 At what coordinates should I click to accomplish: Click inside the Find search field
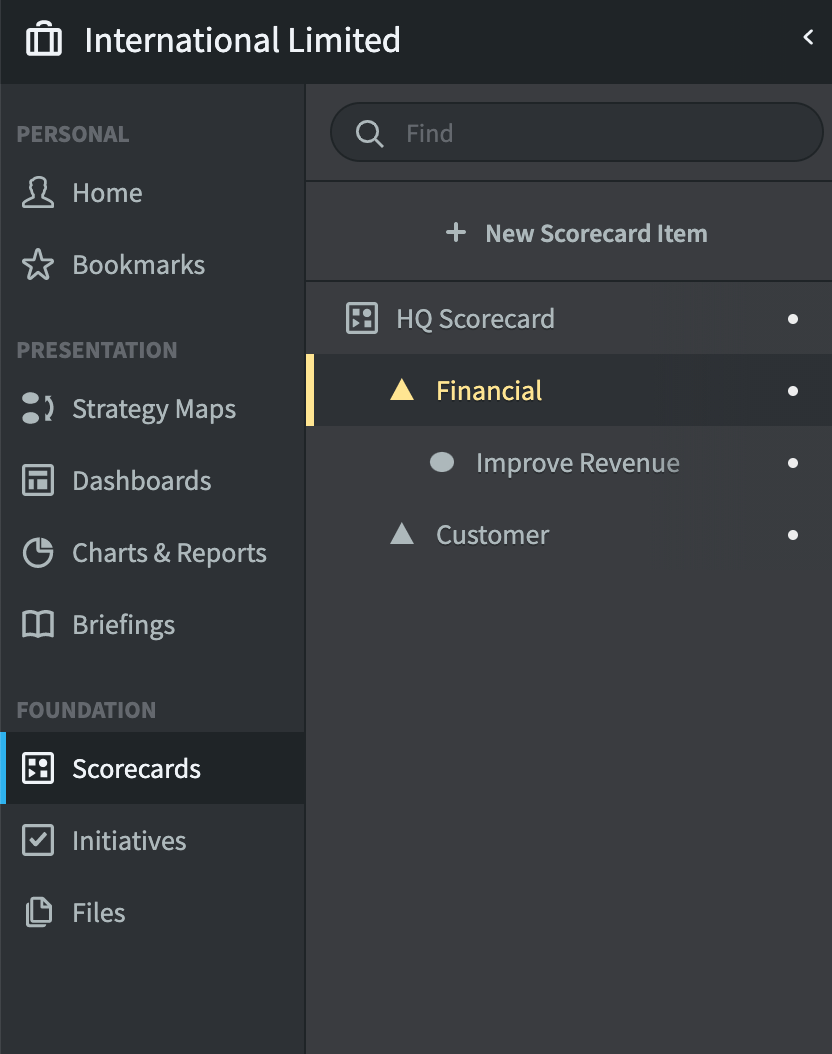(x=577, y=132)
